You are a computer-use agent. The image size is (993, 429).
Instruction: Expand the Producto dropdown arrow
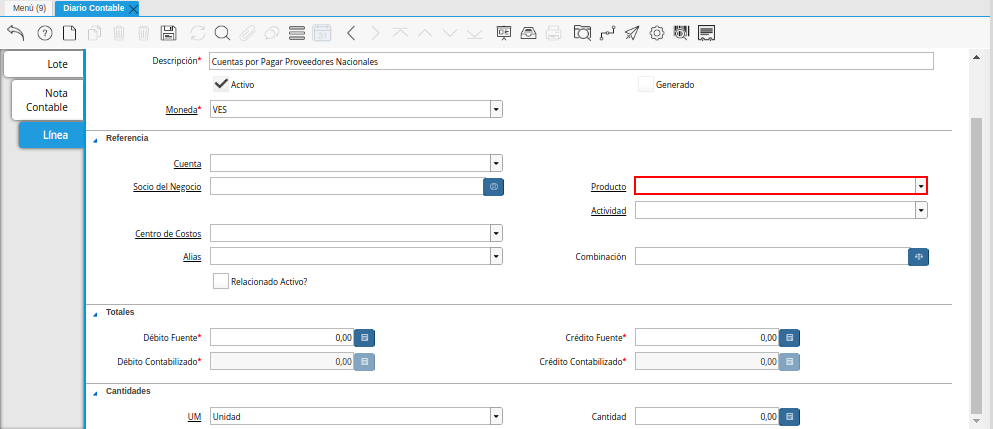click(x=920, y=186)
